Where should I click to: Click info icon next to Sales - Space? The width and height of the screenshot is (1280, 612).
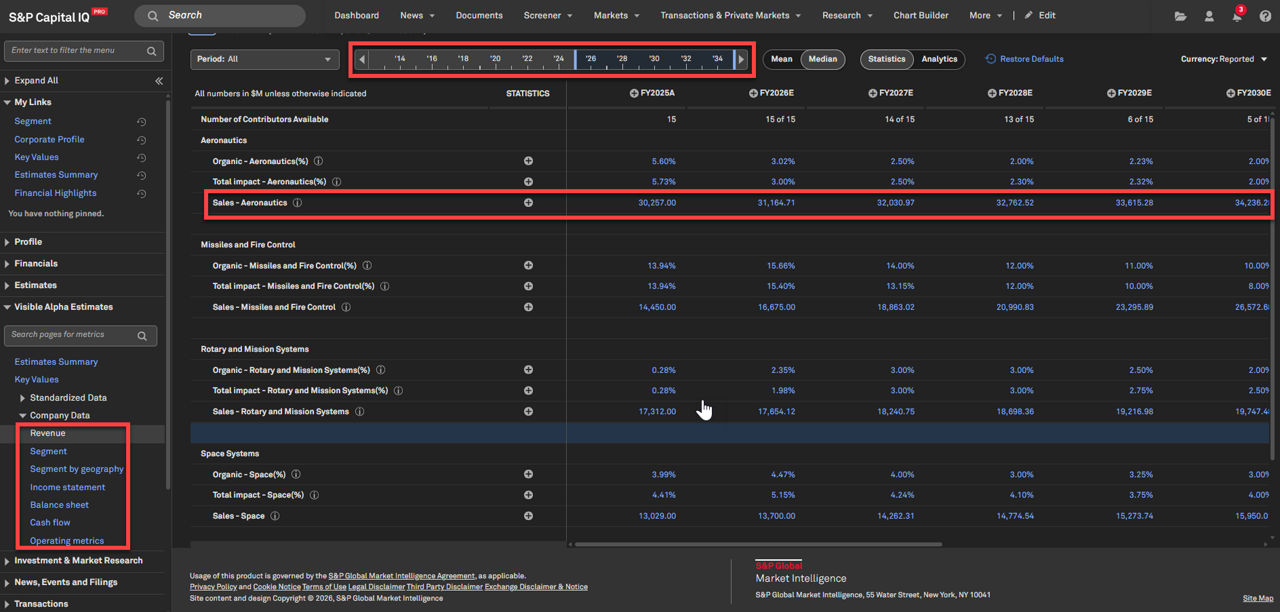pos(275,516)
